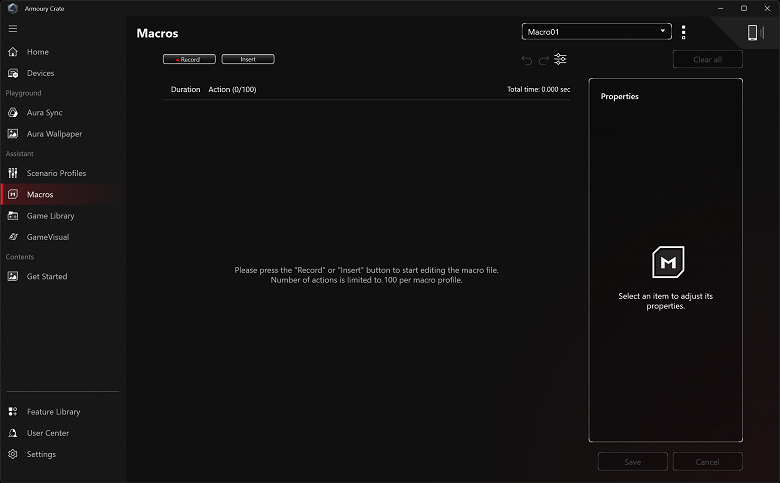Undo the last macro action
This screenshot has width=780, height=483.
point(527,60)
